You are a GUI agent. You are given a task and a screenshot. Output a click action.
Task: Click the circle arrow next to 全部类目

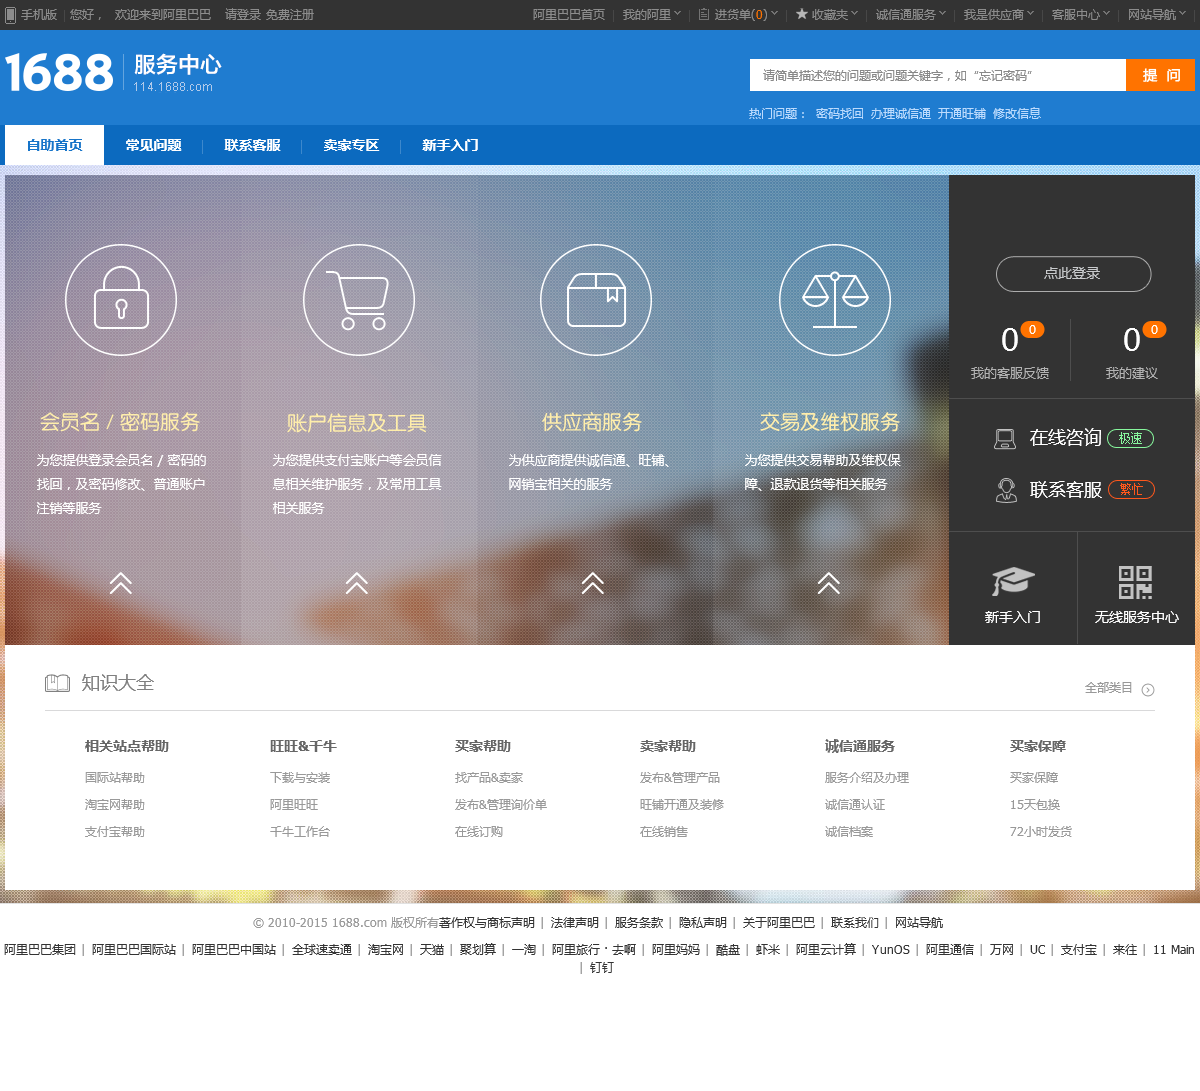[x=1148, y=689]
